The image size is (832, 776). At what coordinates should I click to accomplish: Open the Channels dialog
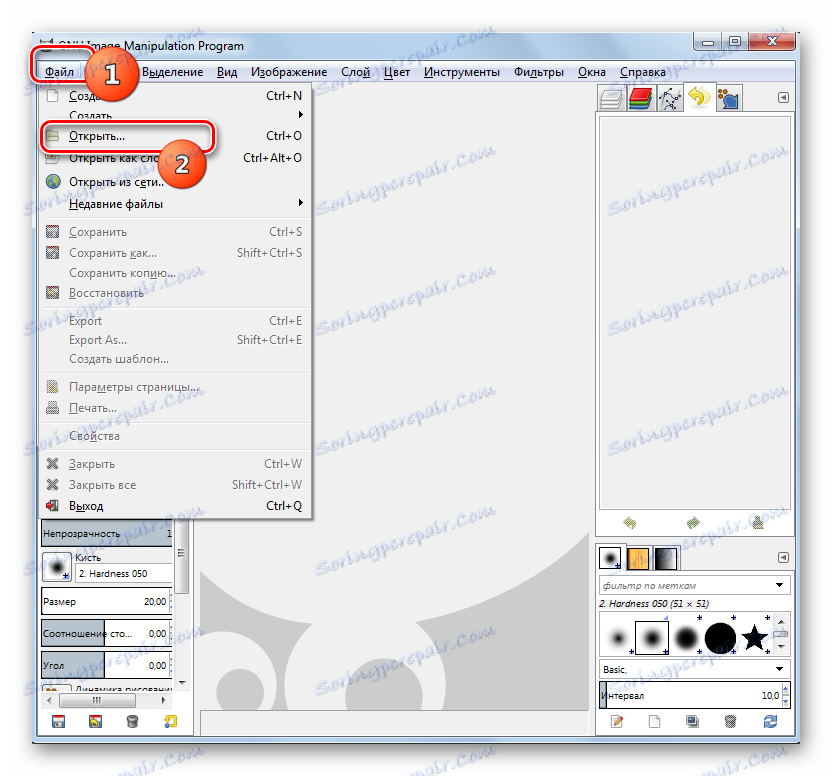point(640,97)
